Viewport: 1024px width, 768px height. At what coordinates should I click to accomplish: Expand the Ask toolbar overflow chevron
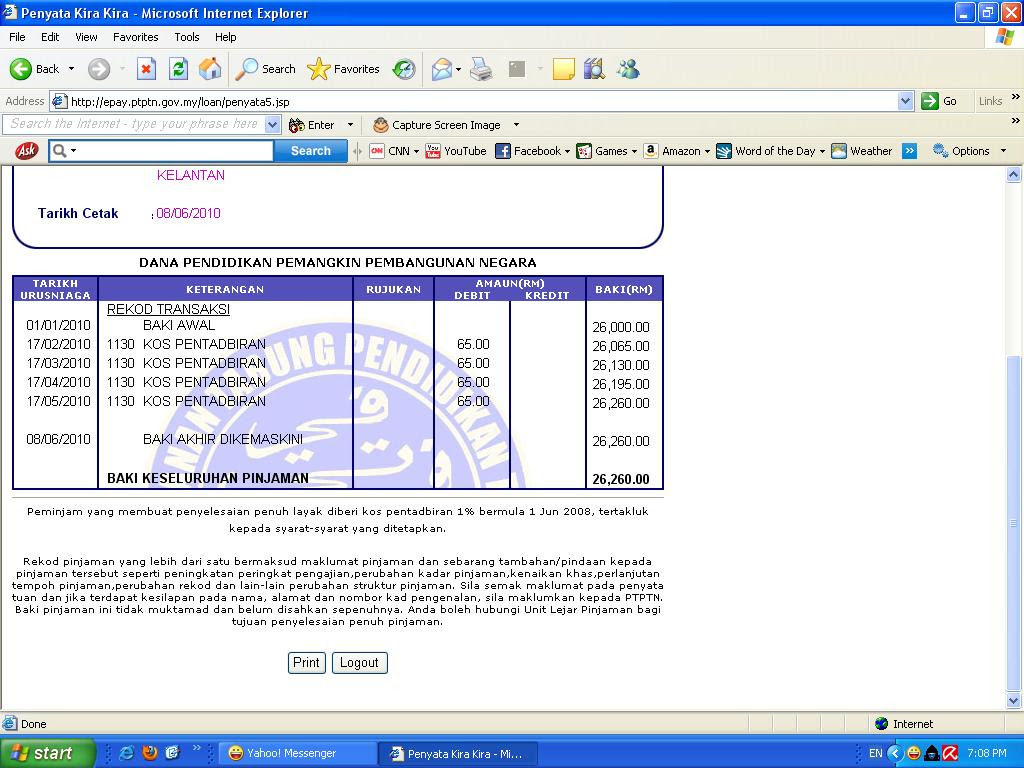pyautogui.click(x=909, y=151)
